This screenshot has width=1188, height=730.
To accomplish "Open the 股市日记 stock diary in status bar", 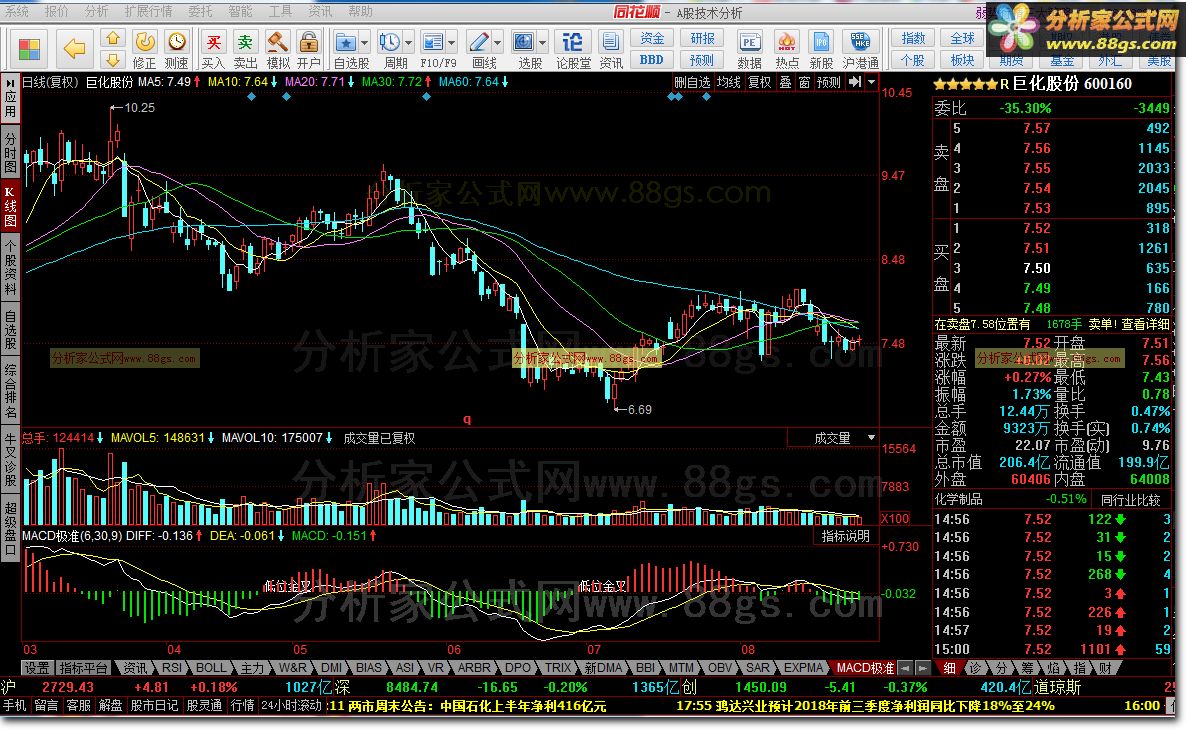I will (154, 706).
